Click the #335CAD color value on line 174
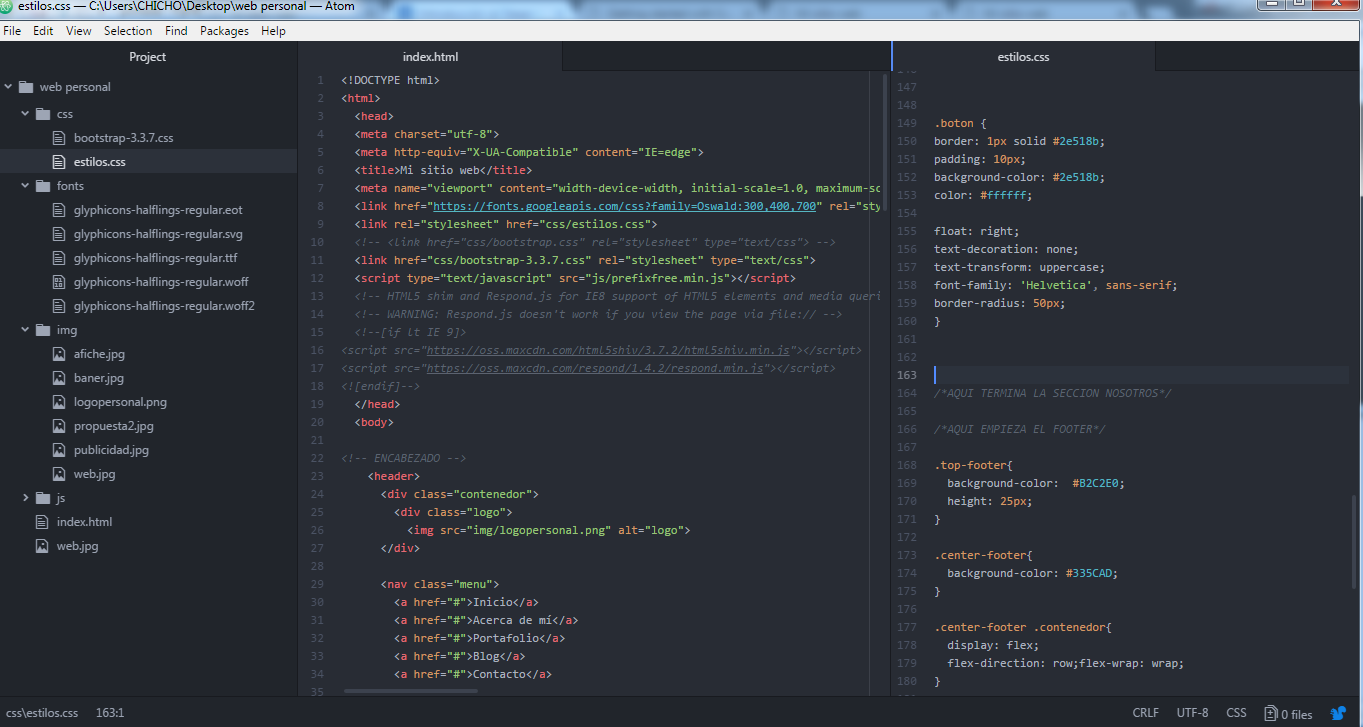This screenshot has height=727, width=1363. click(1091, 573)
